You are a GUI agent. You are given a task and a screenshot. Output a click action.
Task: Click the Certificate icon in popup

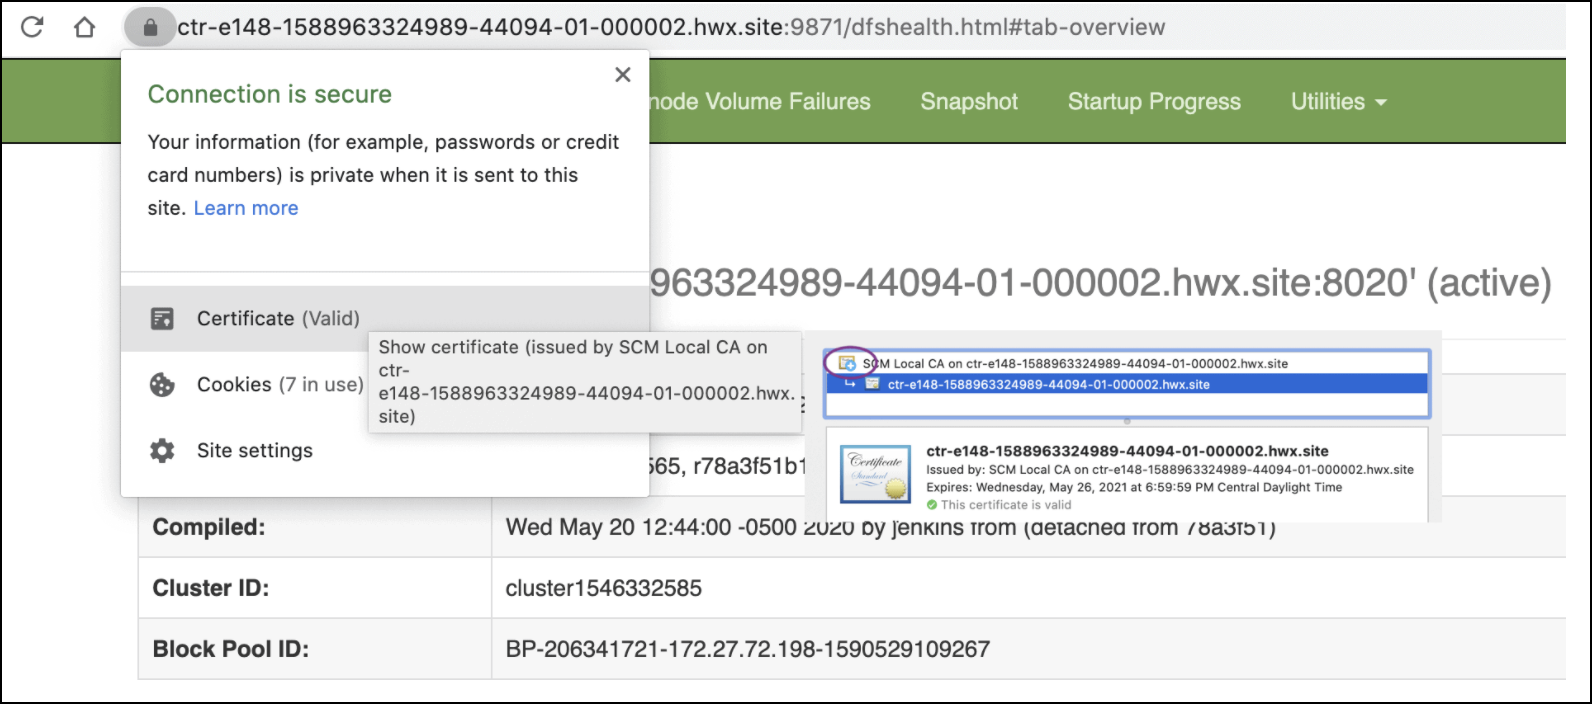coord(162,319)
